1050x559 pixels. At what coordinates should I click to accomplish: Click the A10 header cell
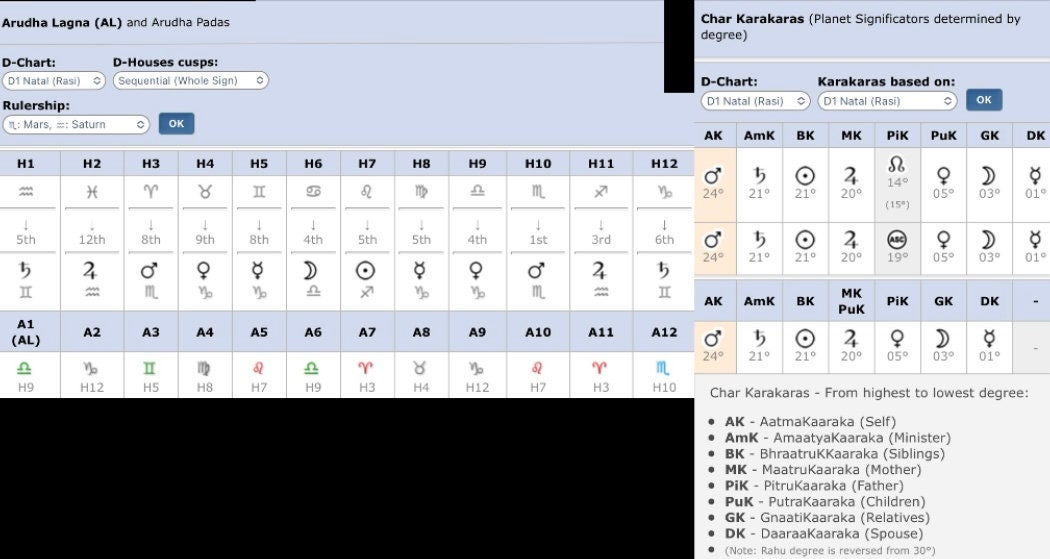(x=538, y=332)
